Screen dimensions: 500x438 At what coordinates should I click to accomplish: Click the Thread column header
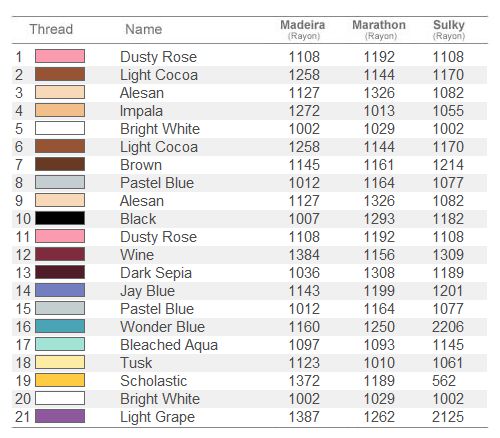point(51,29)
